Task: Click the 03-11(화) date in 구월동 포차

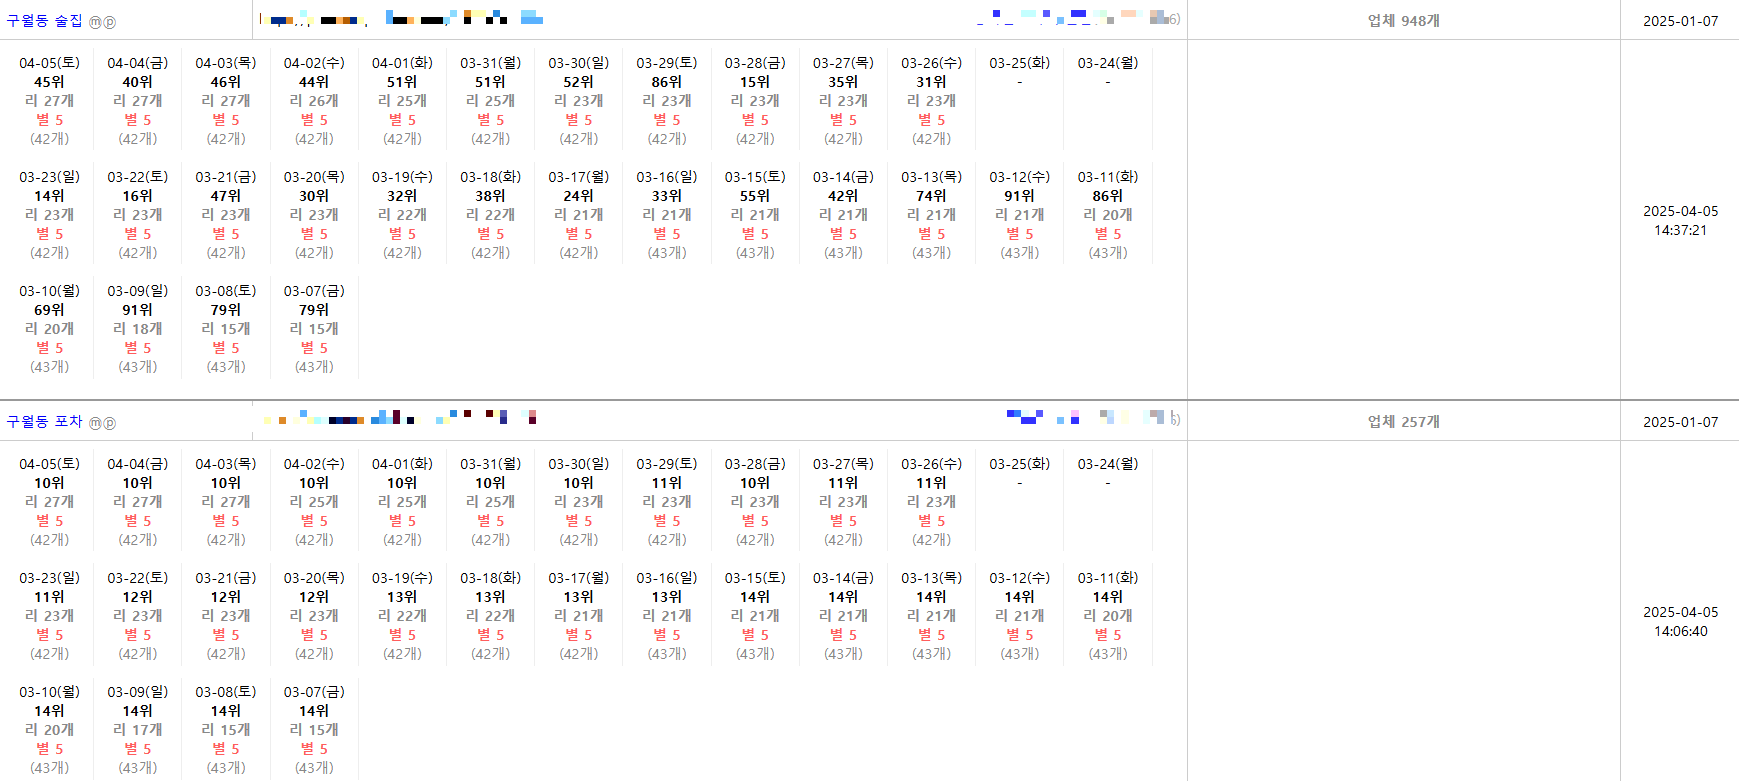Action: coord(1108,578)
